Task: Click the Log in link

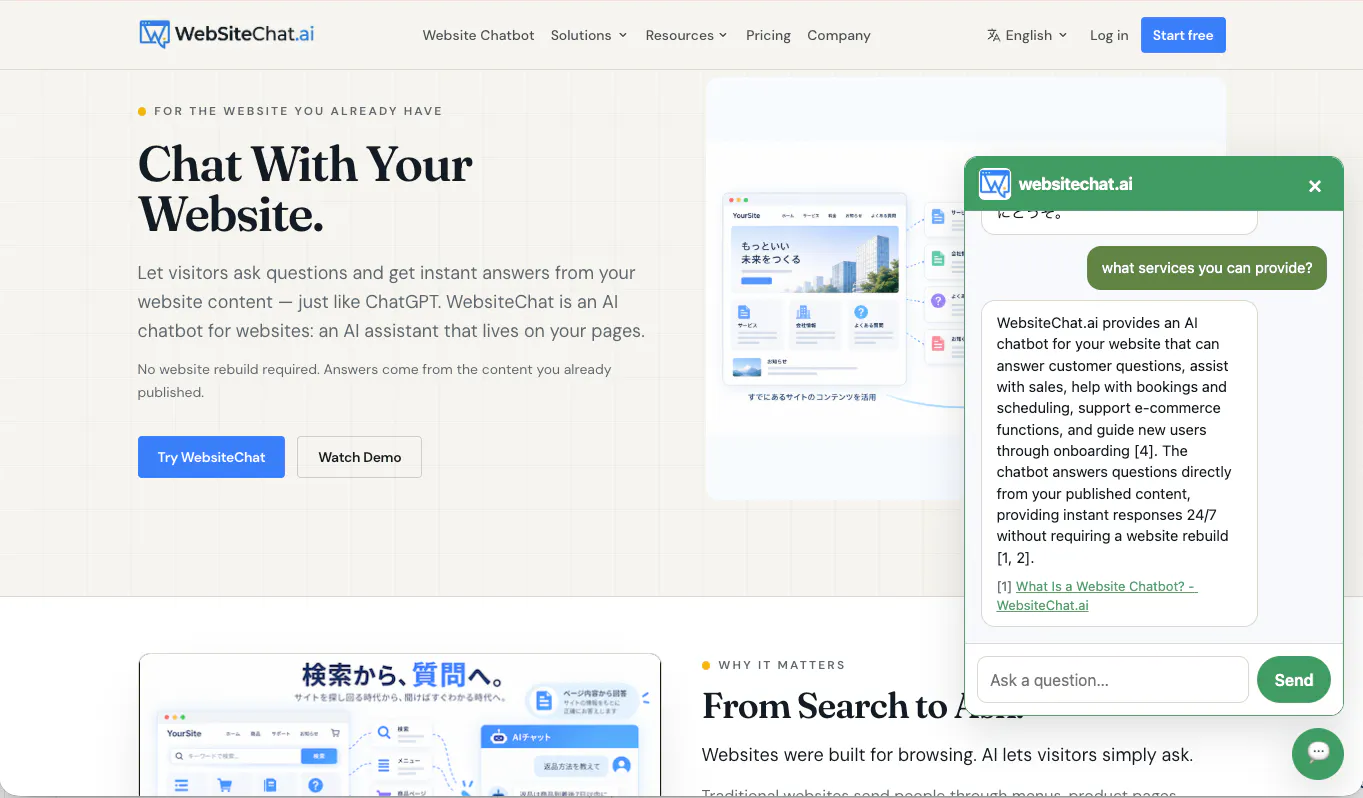Action: pyautogui.click(x=1109, y=35)
